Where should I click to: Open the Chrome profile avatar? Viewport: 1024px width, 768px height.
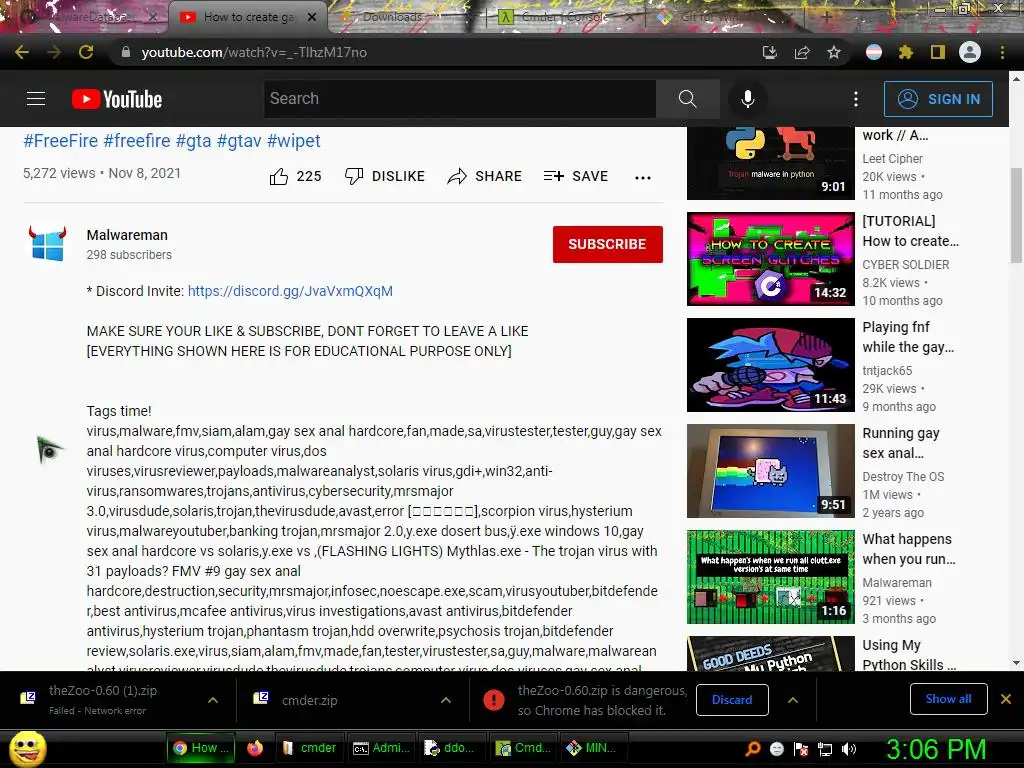(x=970, y=52)
